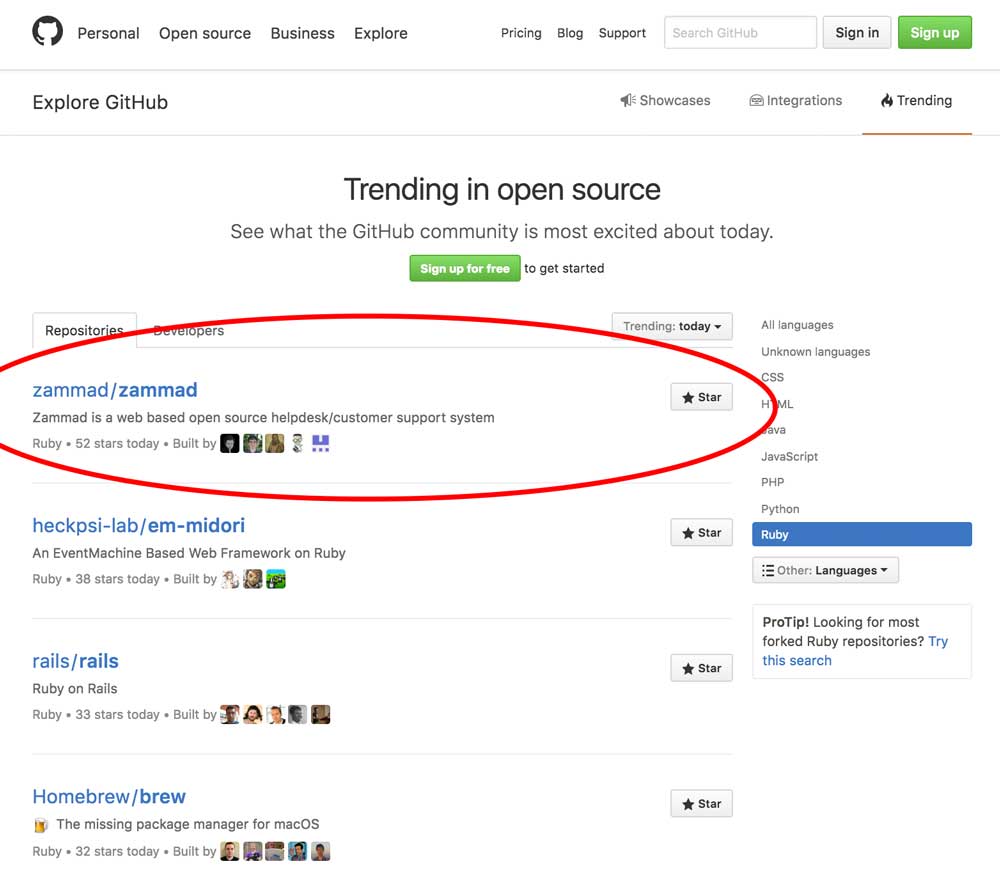Switch to the Developers tab
The height and width of the screenshot is (881, 1000).
point(189,330)
